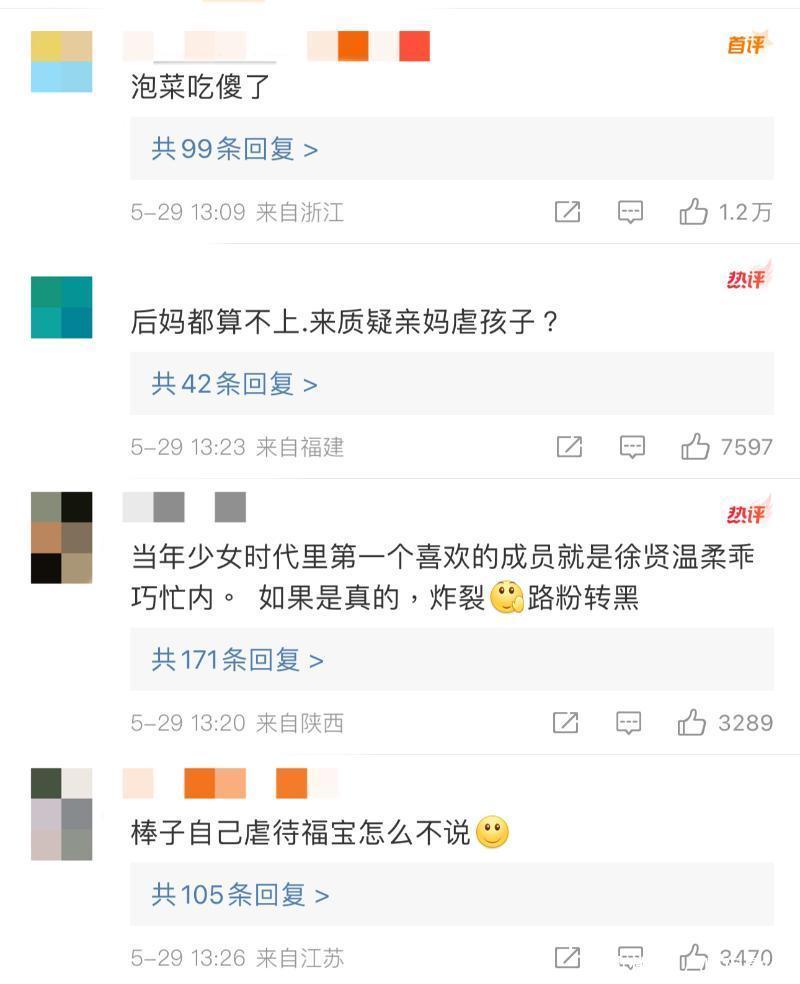Expand 共171条回复 replies
Viewport: 800px width, 984px height.
click(237, 660)
